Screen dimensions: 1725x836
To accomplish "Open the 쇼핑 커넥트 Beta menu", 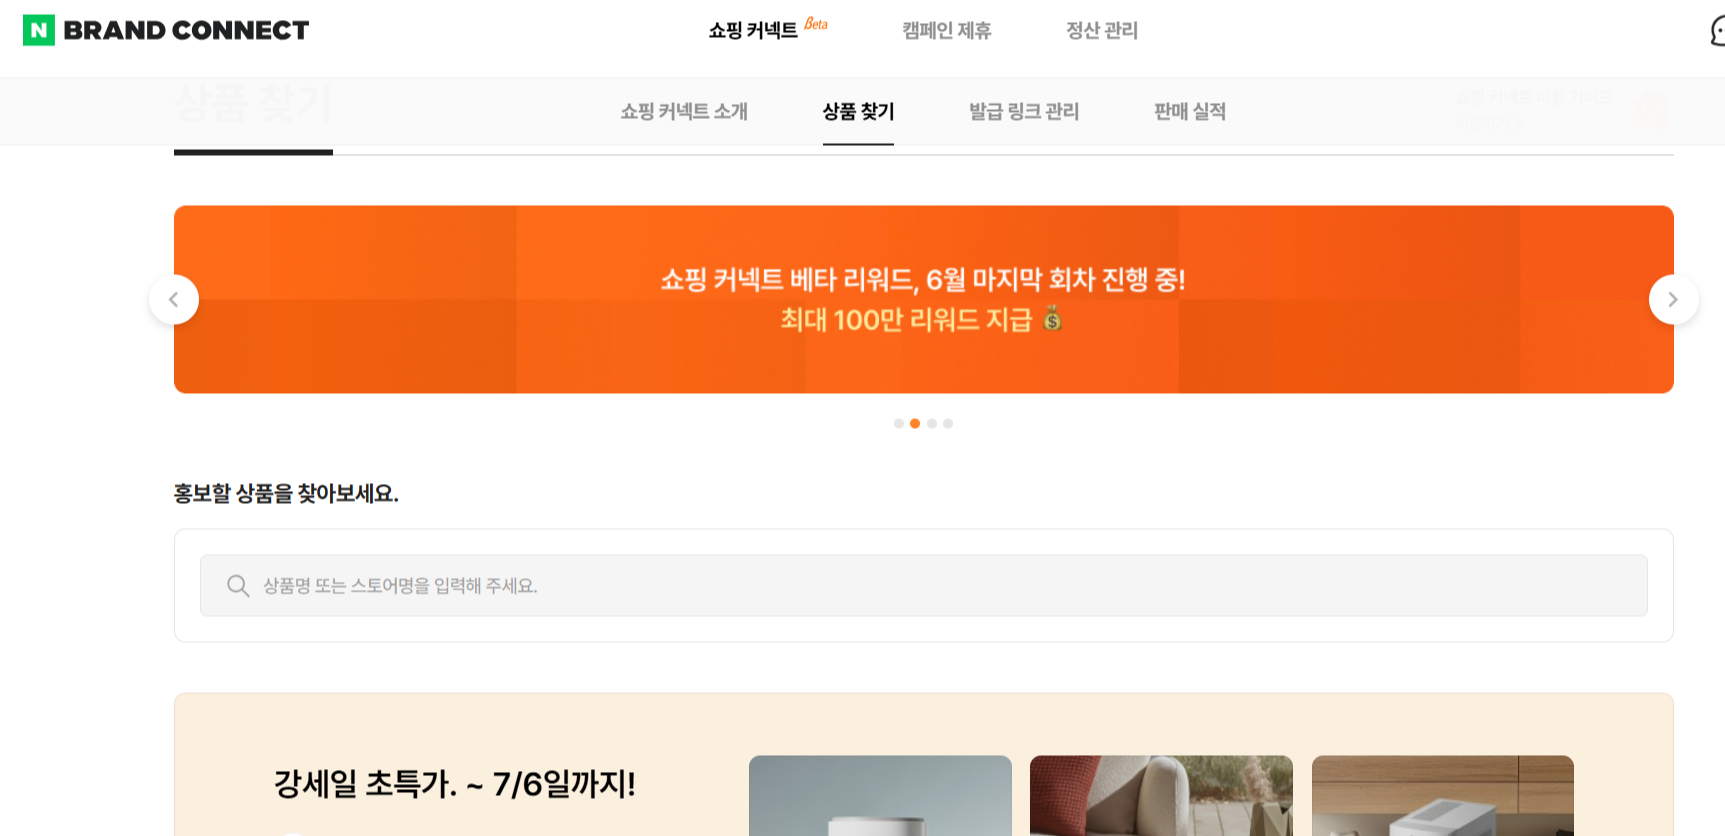I will tap(767, 30).
